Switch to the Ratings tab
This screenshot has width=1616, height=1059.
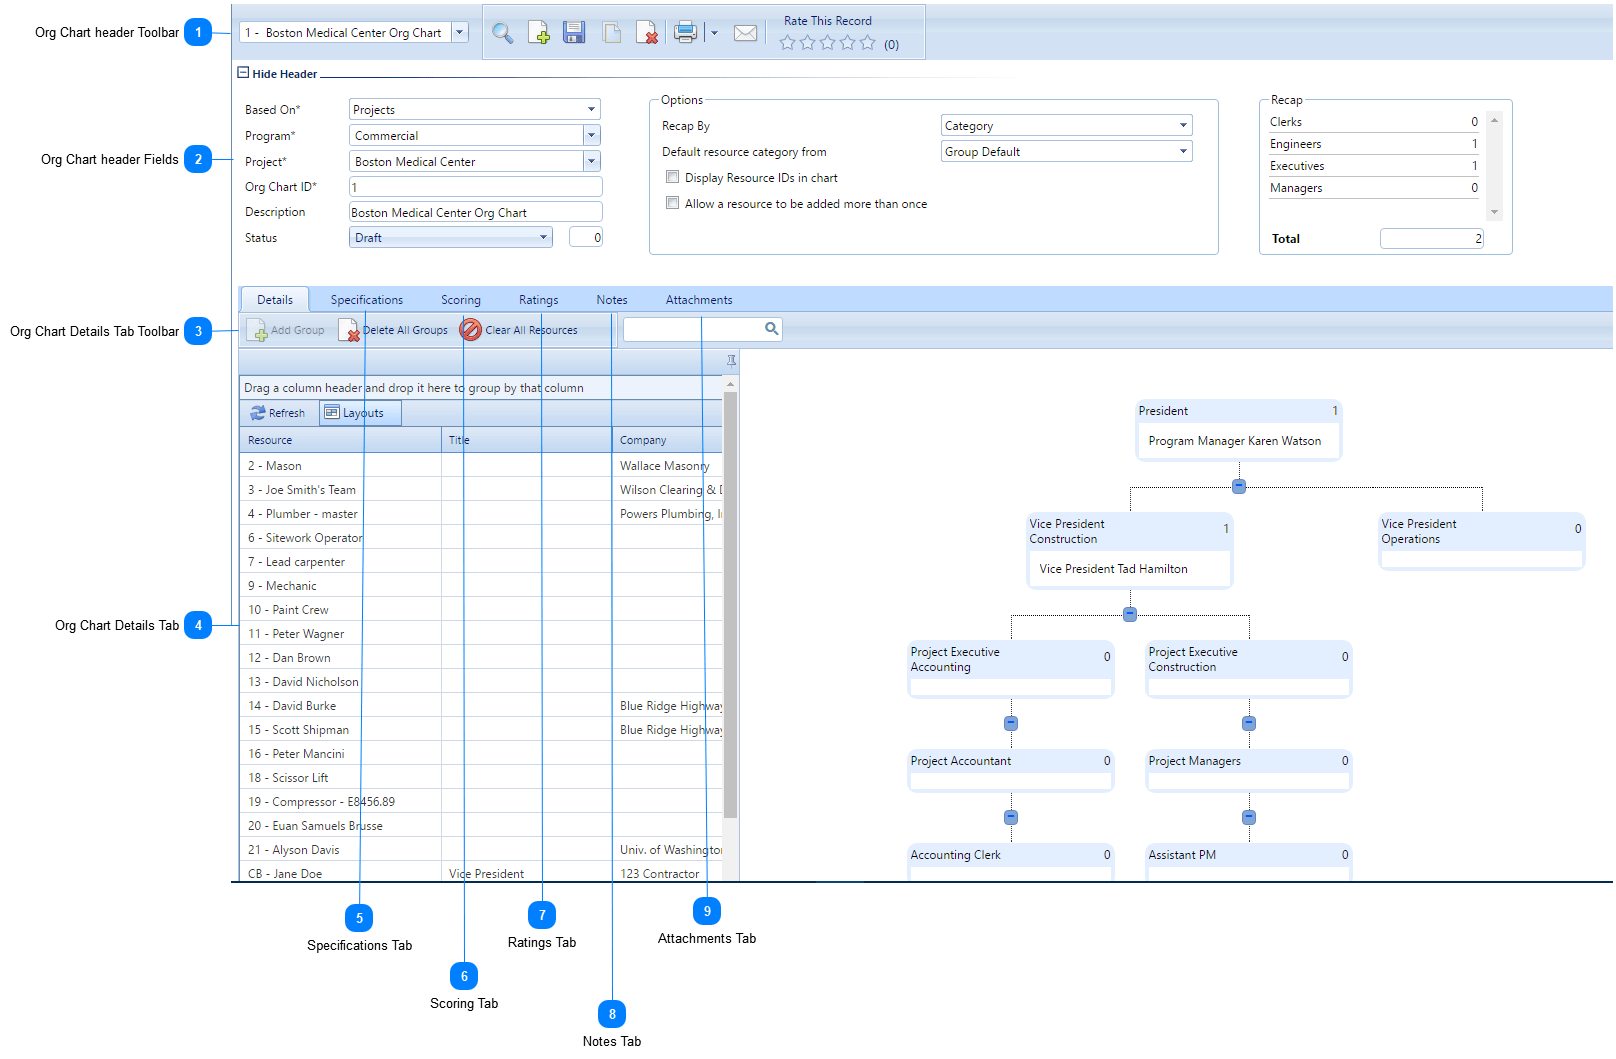(539, 300)
